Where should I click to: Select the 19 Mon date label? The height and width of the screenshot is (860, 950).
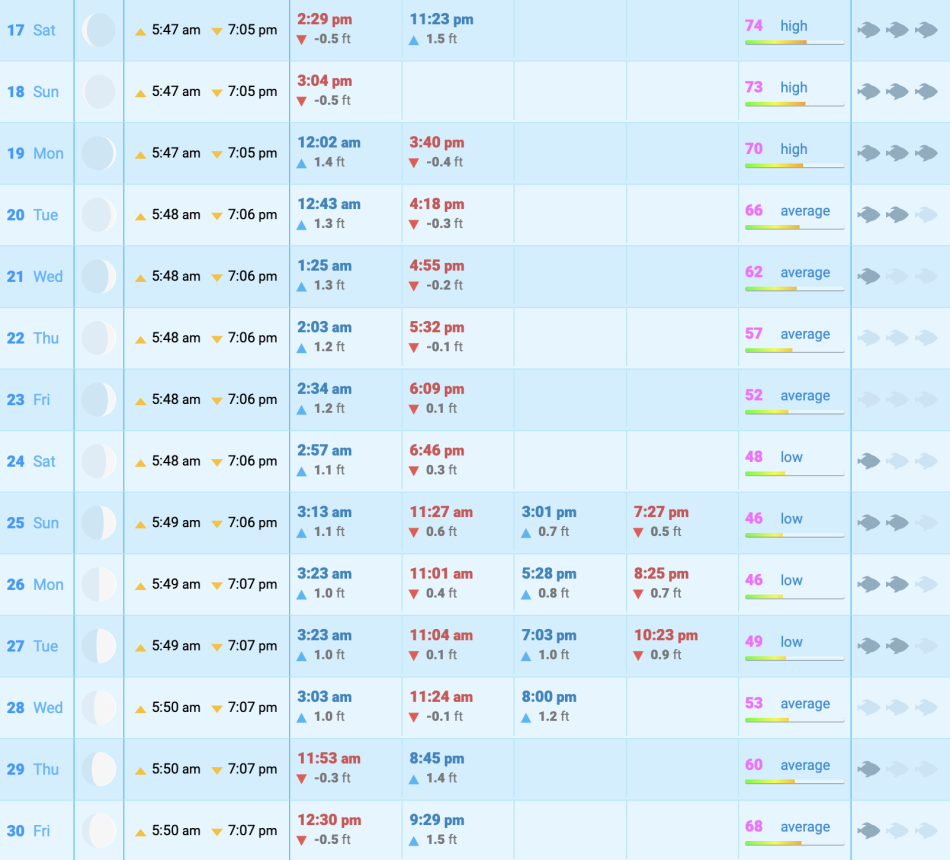(35, 153)
